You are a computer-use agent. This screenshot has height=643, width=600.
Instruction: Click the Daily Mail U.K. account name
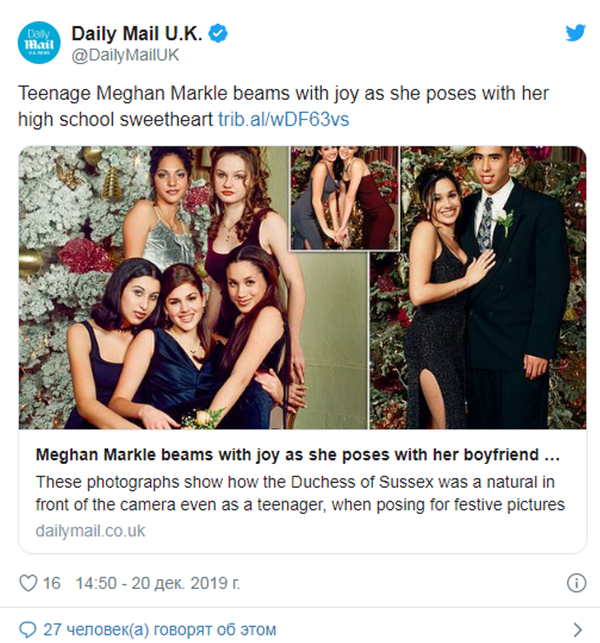click(x=137, y=34)
